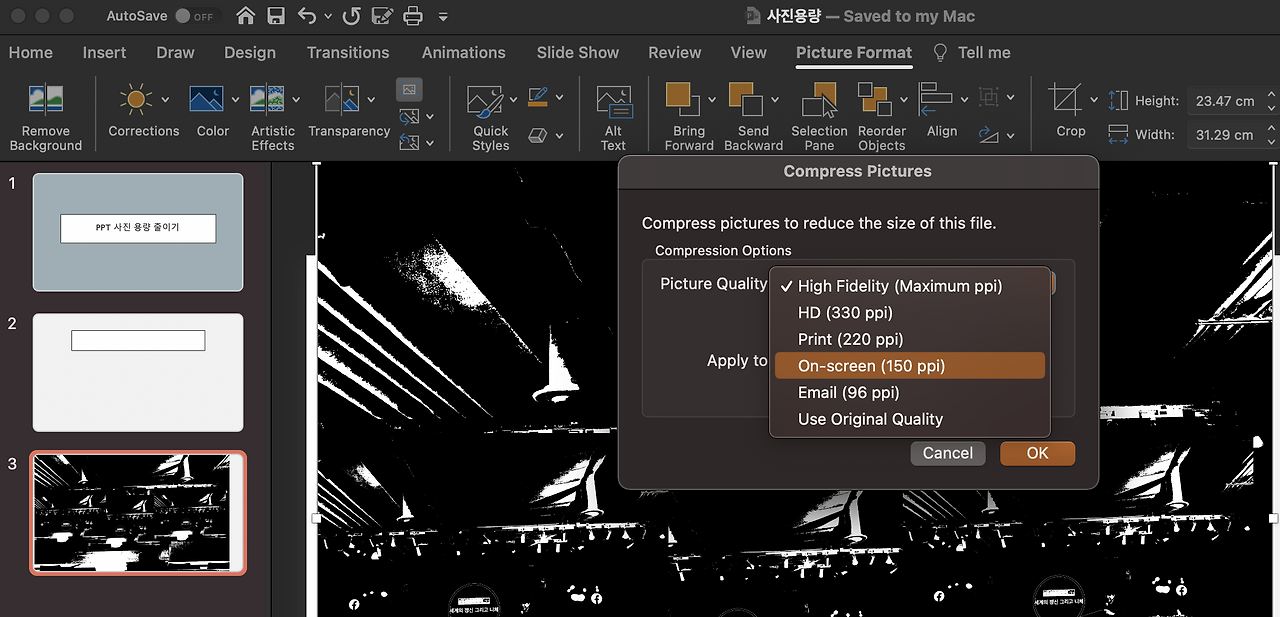
Task: Click the Tell me search box
Action: coord(972,52)
